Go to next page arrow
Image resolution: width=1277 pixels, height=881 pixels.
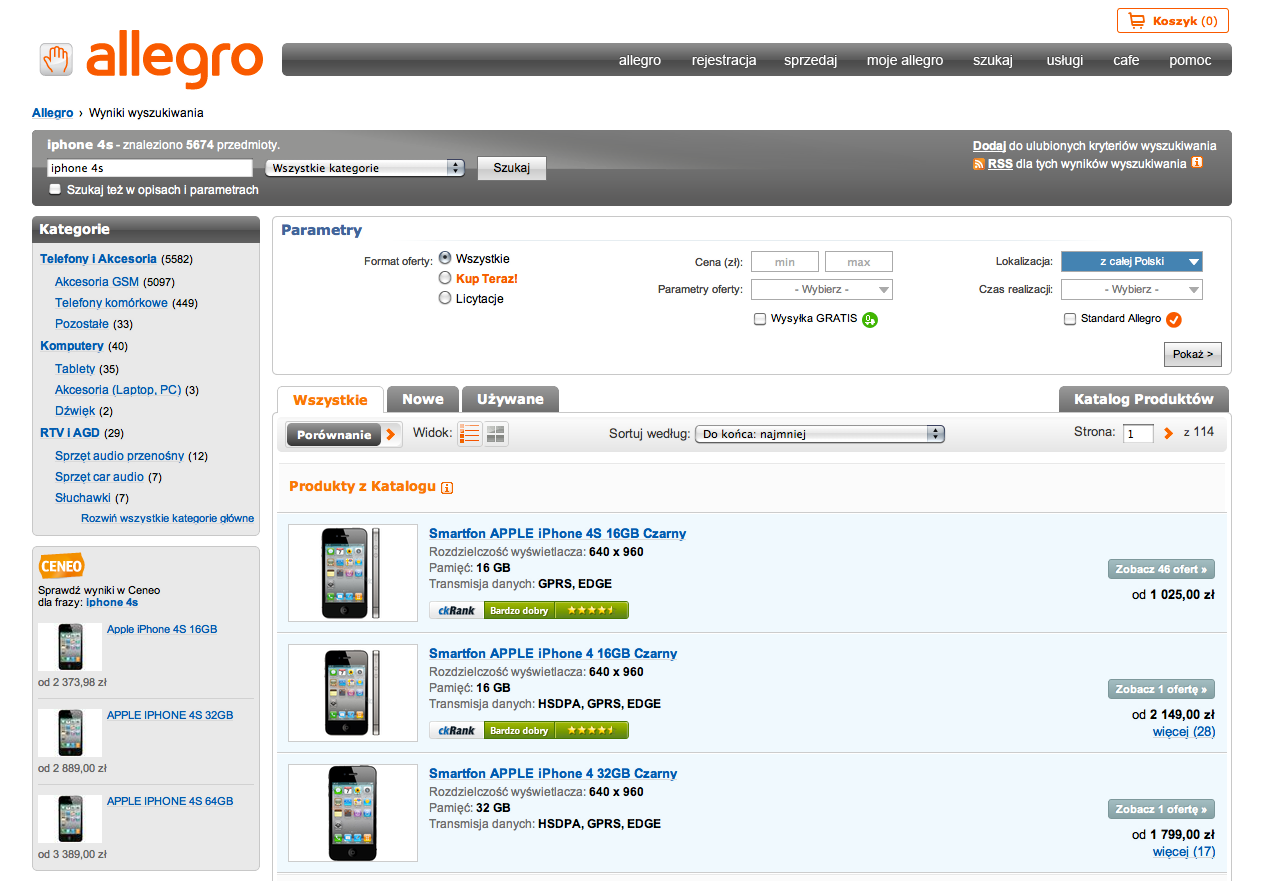[x=1168, y=433]
